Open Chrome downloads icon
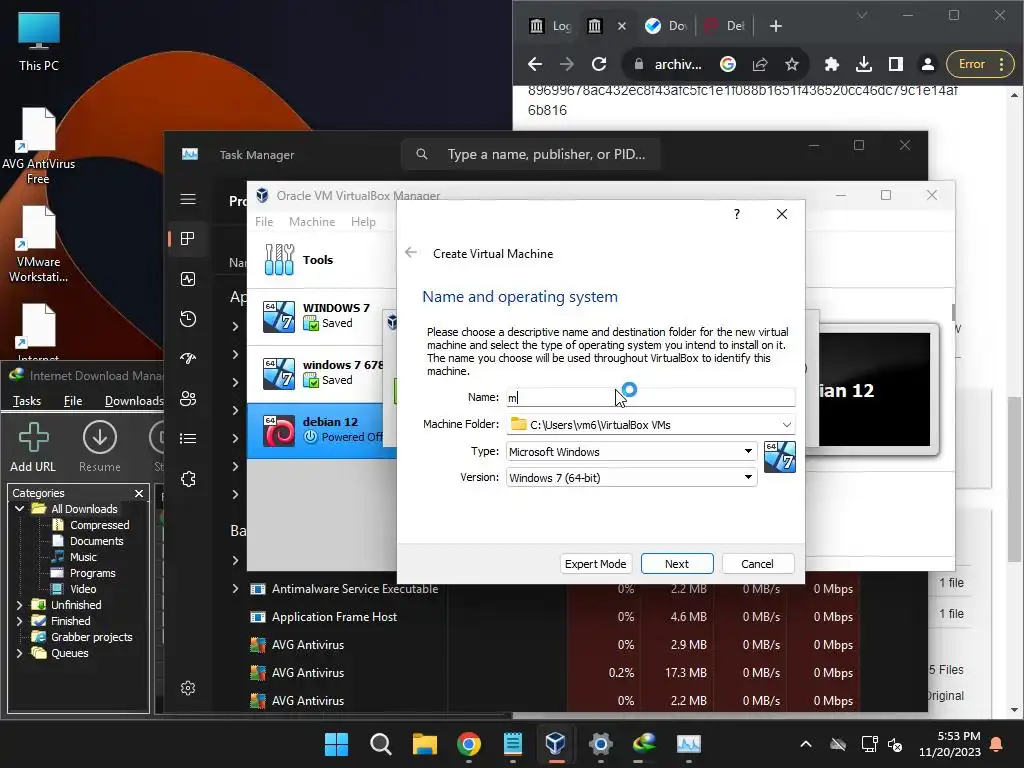The height and width of the screenshot is (768, 1024). [x=863, y=64]
